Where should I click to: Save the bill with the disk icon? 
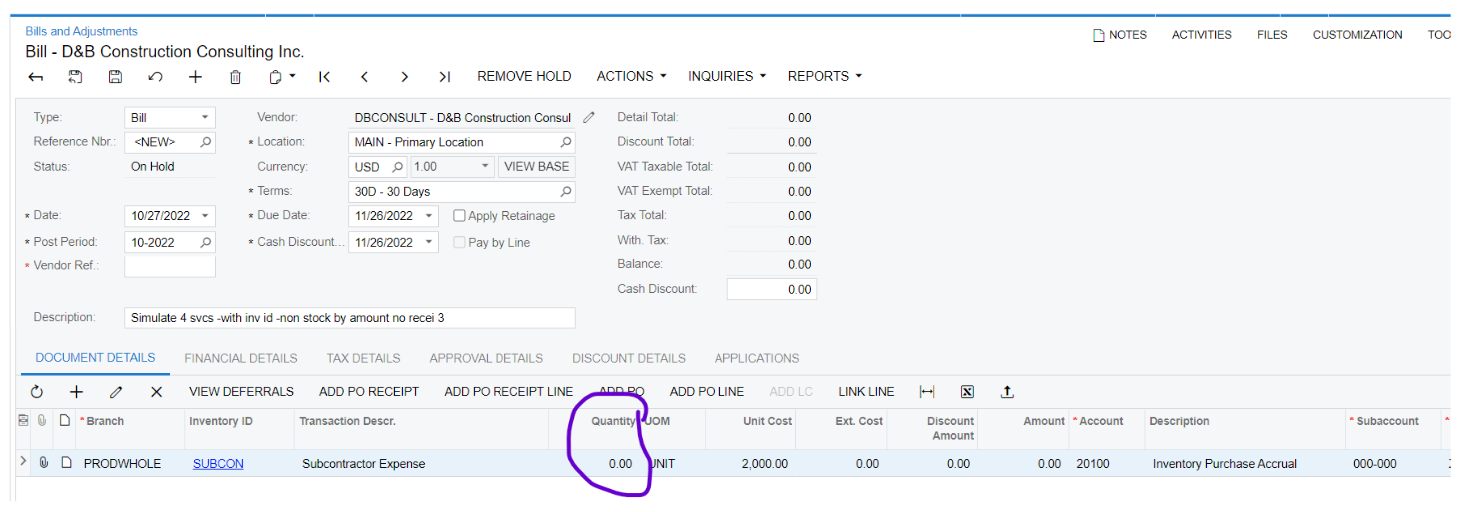click(x=115, y=77)
